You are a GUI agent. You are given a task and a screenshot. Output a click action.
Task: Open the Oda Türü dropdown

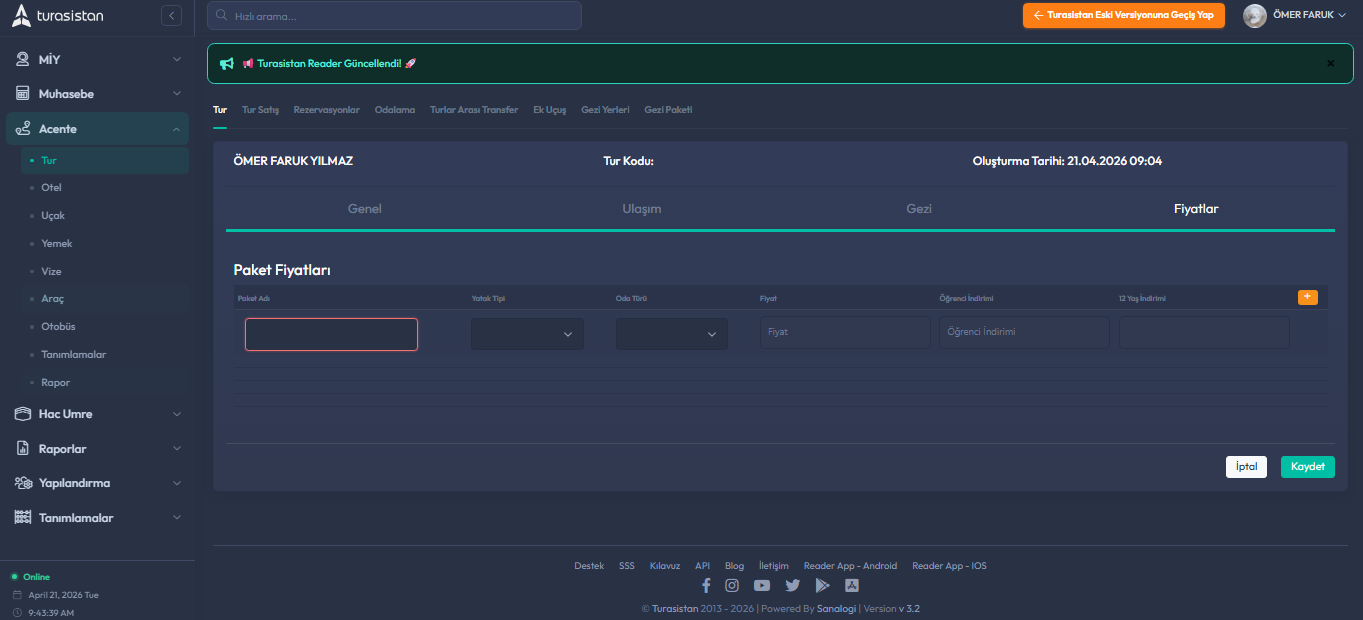pyautogui.click(x=671, y=334)
